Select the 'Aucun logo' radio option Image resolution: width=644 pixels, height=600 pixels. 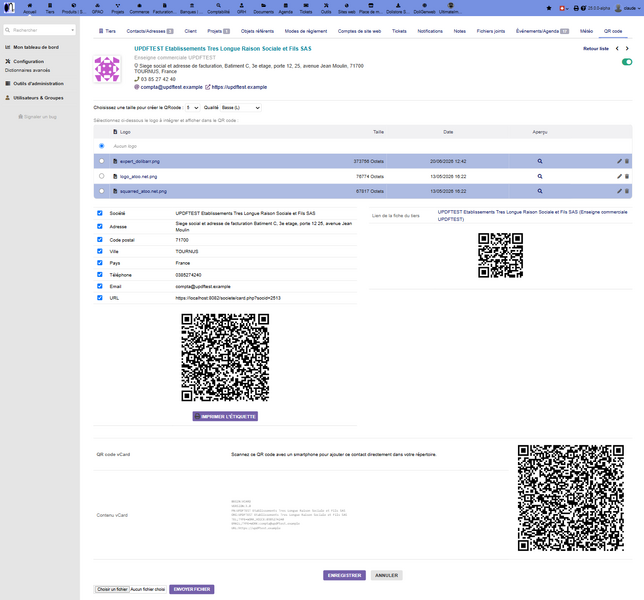coord(101,146)
